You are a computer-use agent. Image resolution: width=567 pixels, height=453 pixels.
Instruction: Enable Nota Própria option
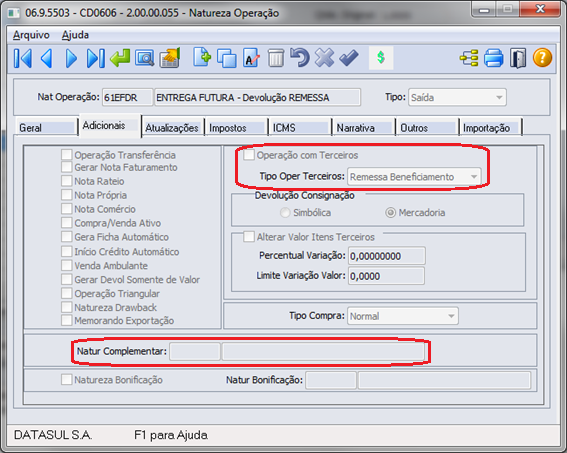click(x=67, y=195)
